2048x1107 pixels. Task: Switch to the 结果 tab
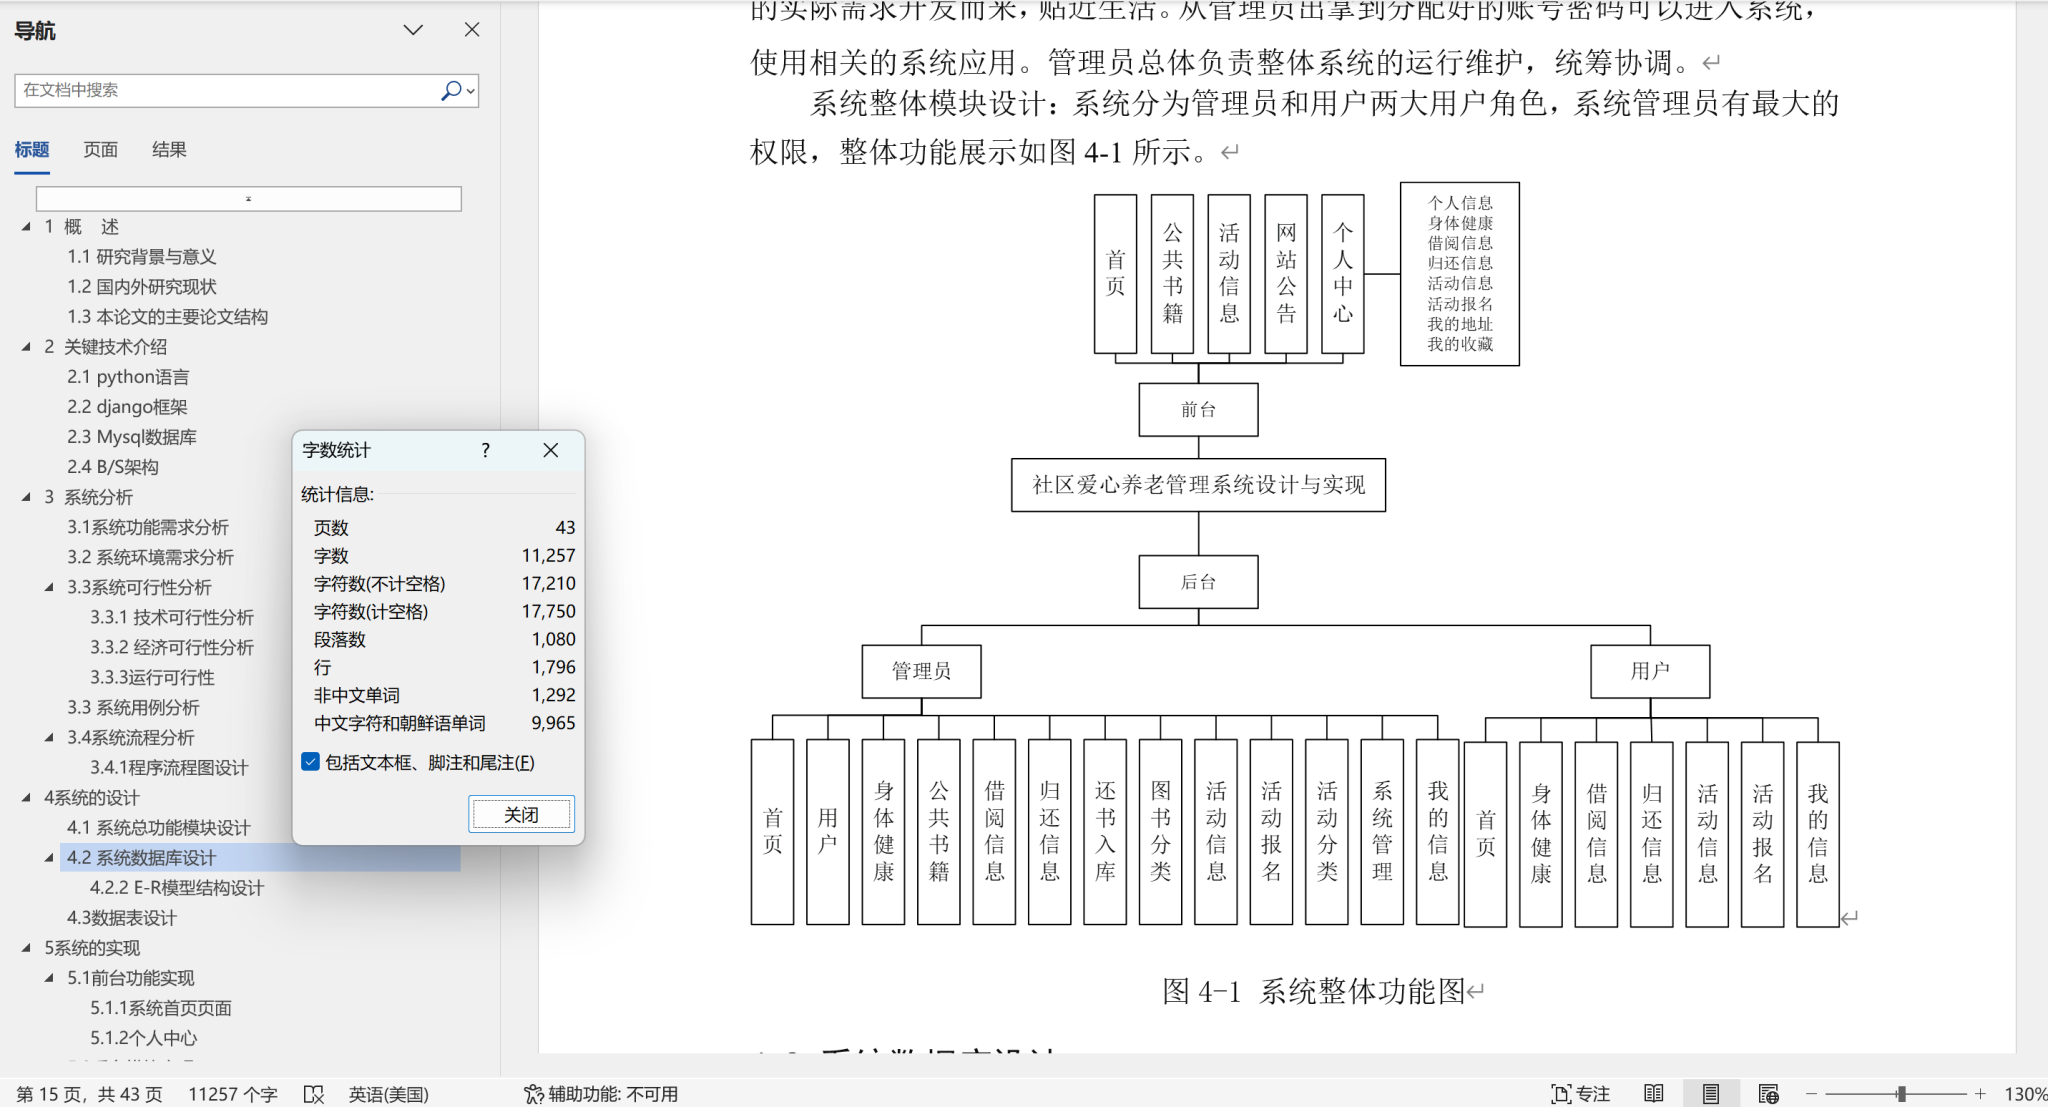click(x=169, y=150)
